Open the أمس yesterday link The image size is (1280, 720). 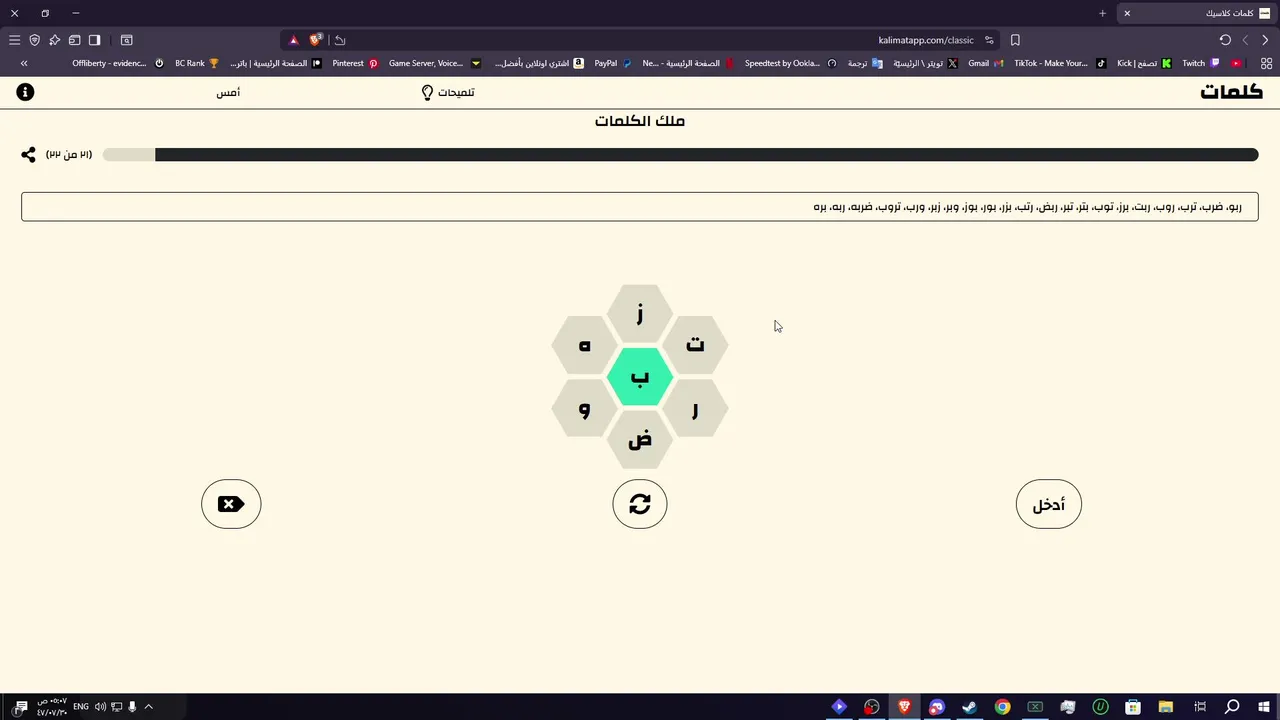(x=228, y=92)
